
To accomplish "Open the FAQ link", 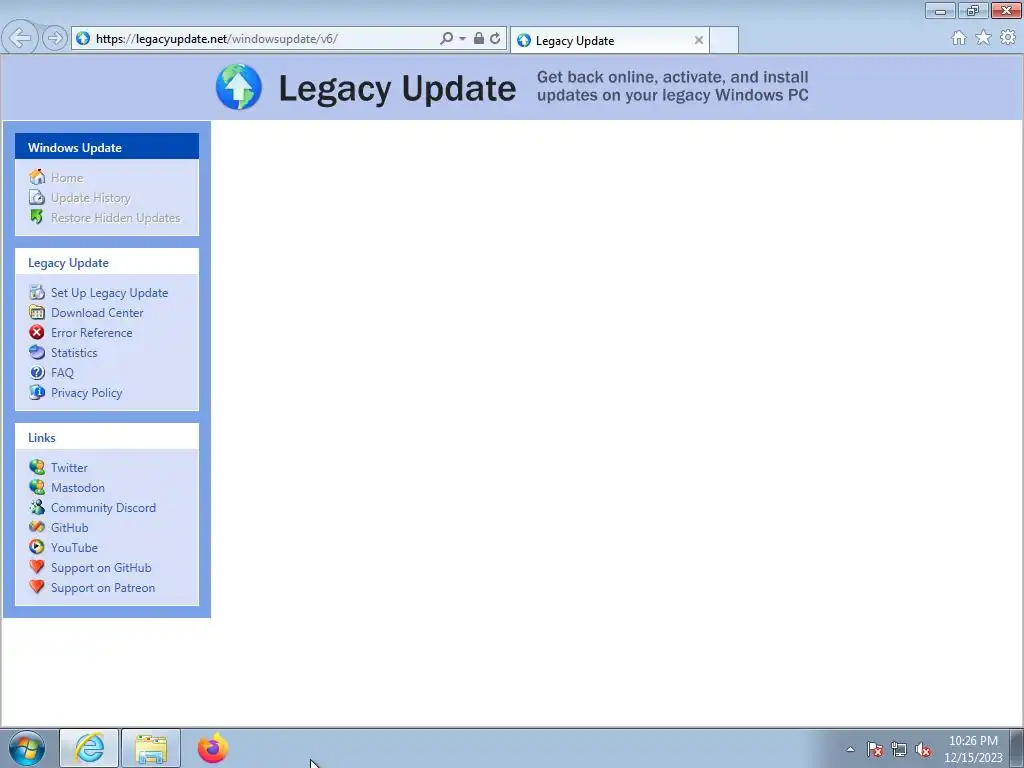I will 62,373.
